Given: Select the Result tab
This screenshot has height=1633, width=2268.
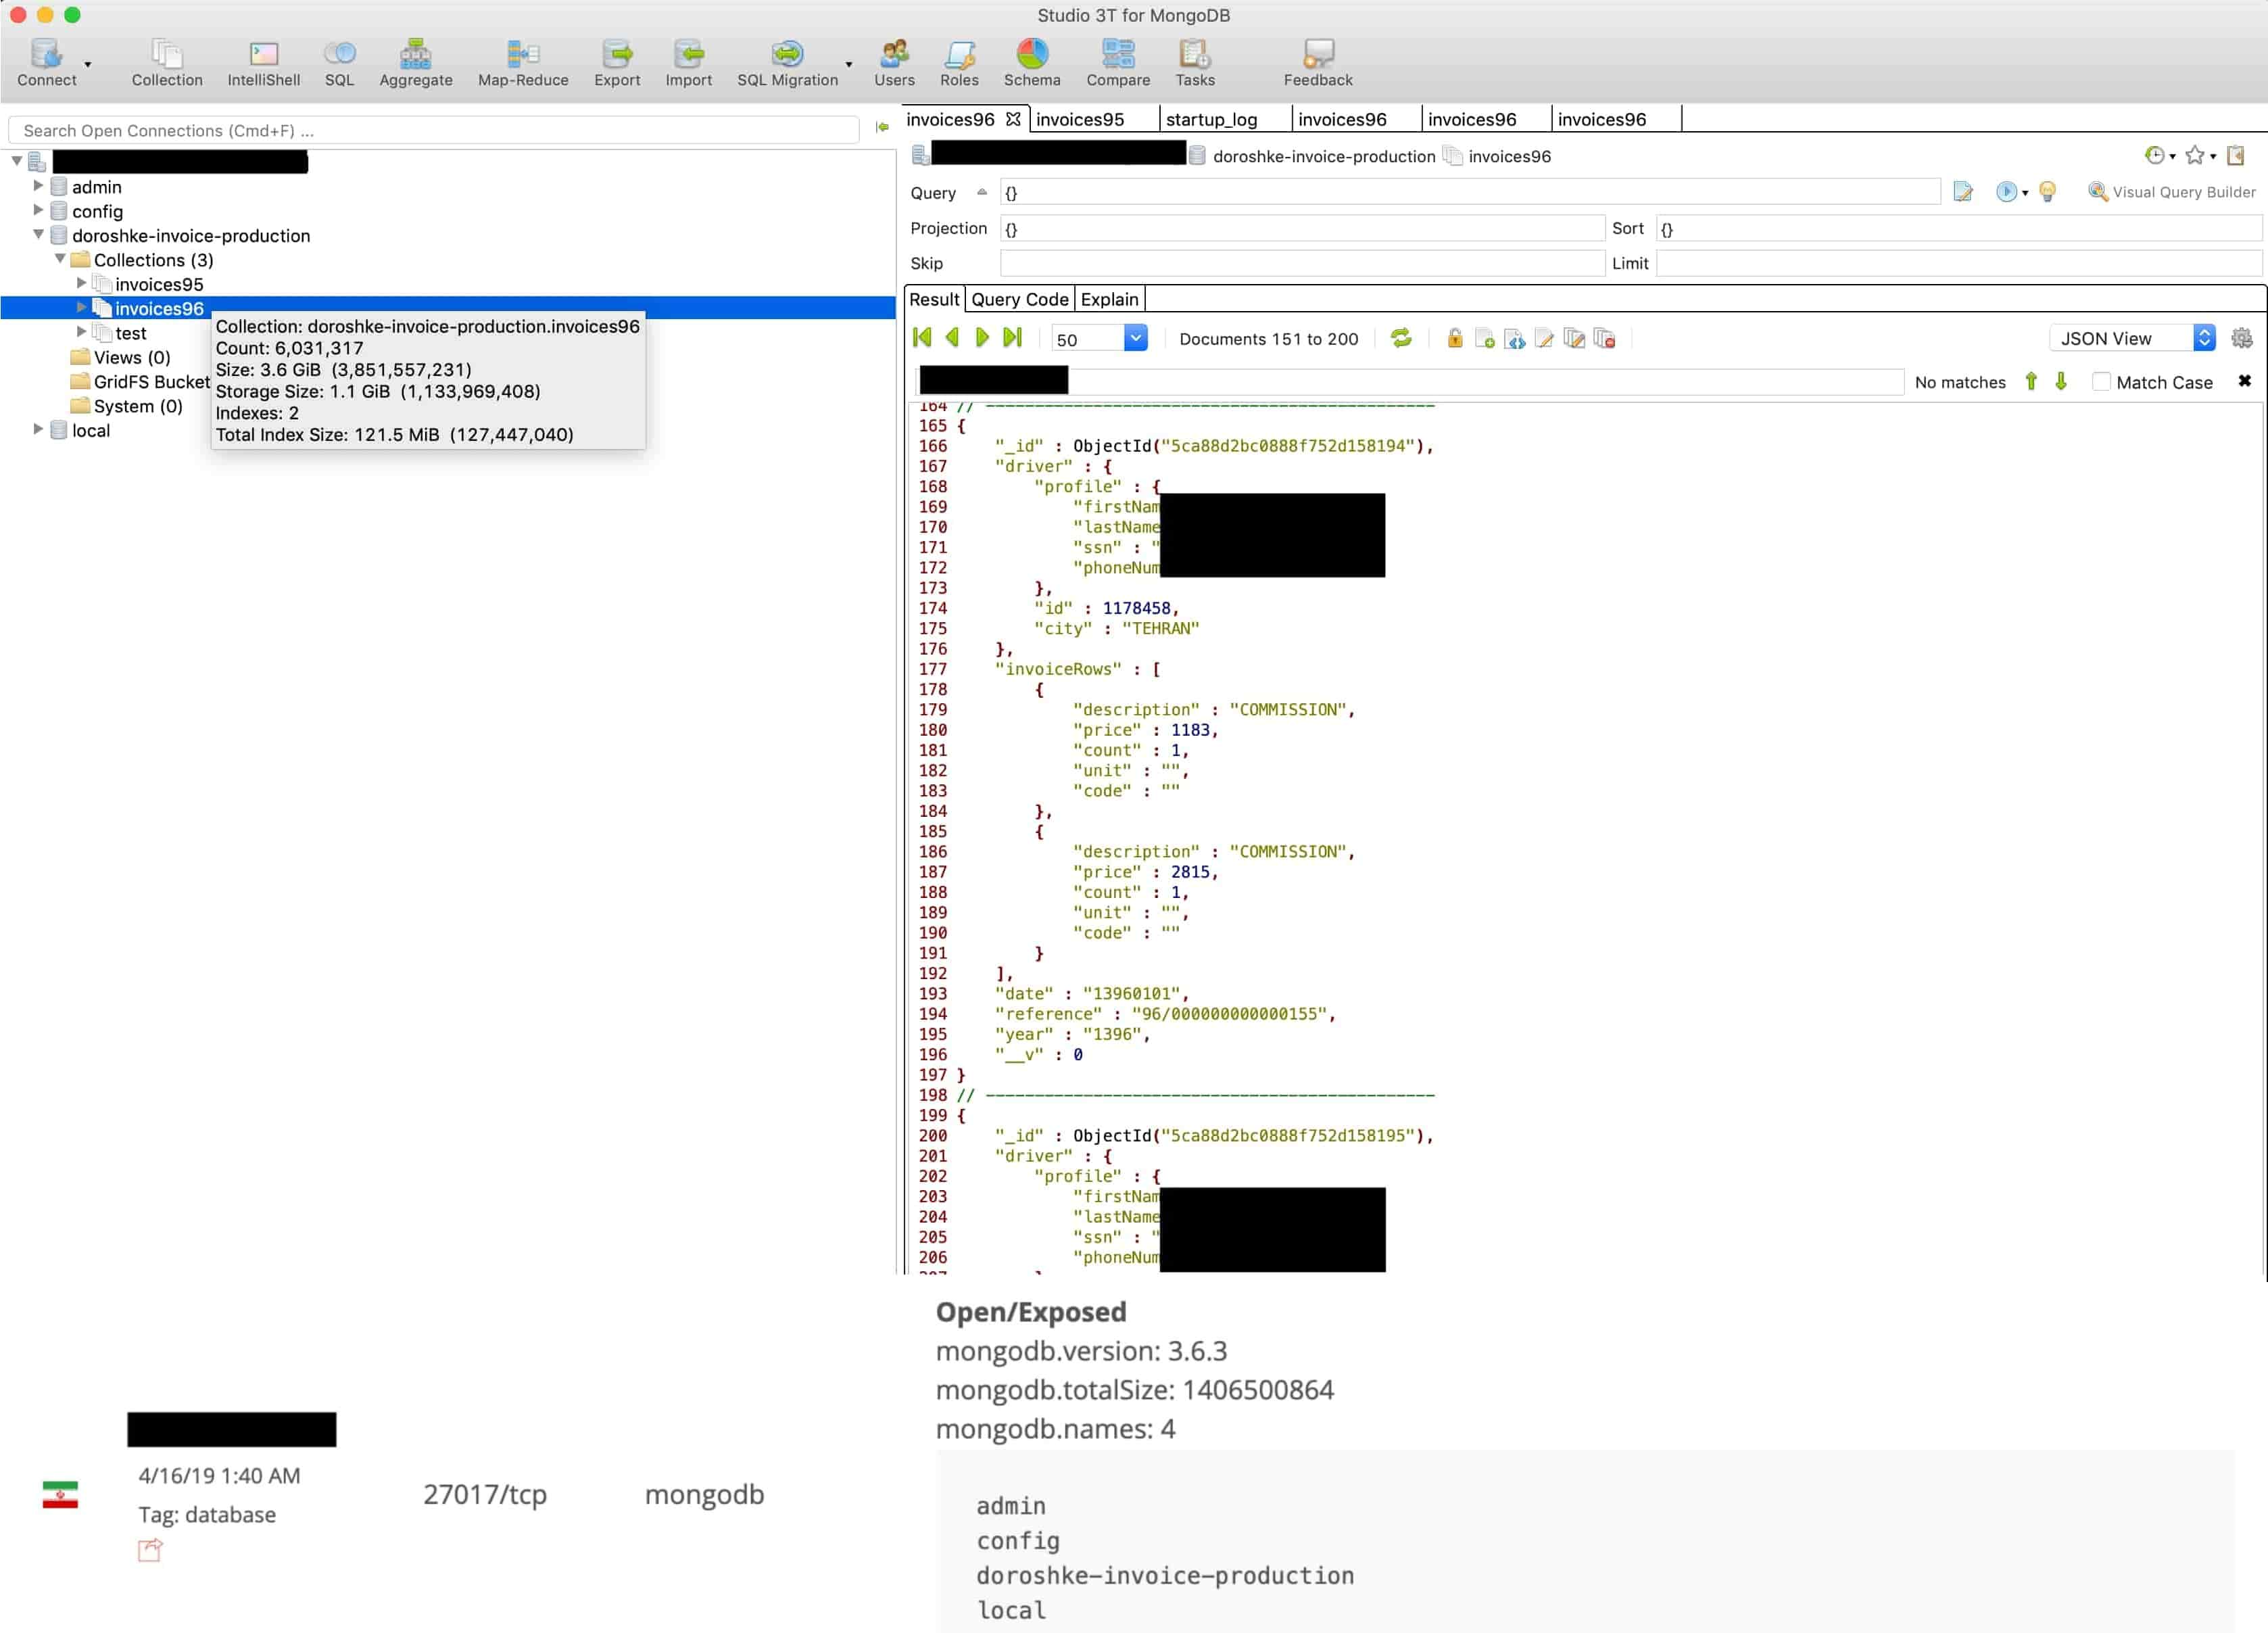Looking at the screenshot, I should click(x=934, y=299).
